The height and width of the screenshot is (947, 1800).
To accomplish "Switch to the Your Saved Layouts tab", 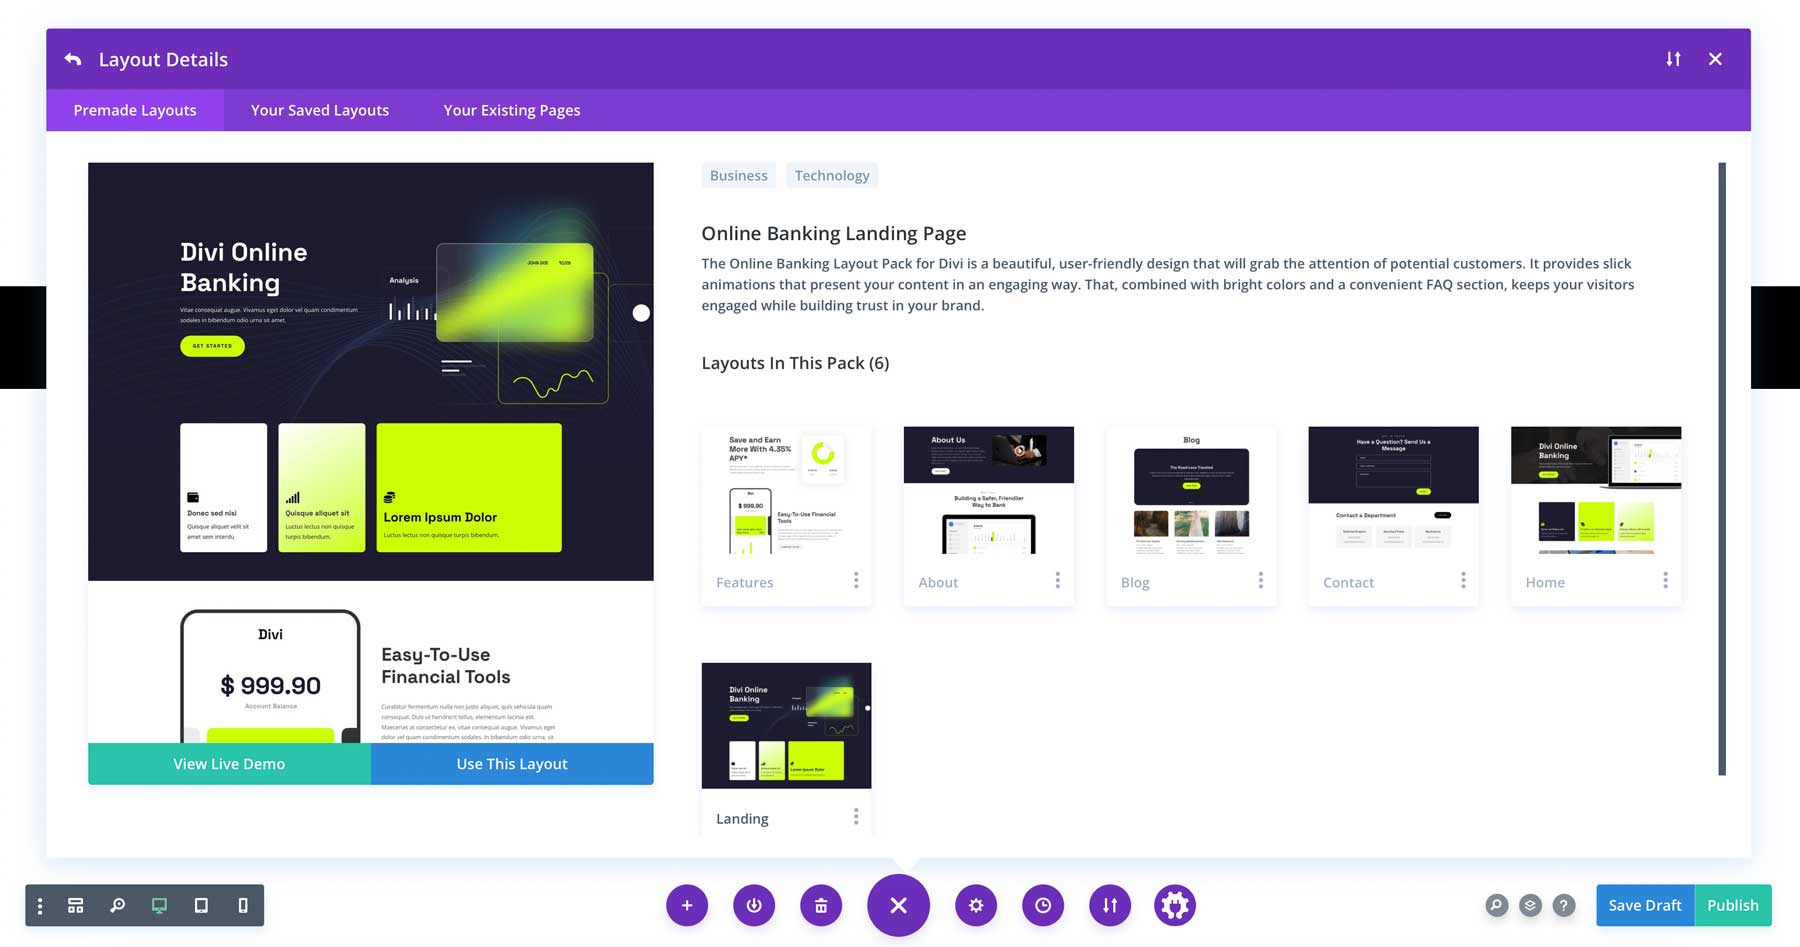I will pyautogui.click(x=319, y=110).
